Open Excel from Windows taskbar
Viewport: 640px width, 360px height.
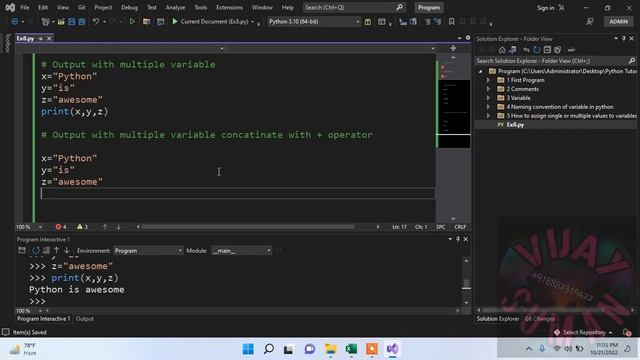point(351,349)
